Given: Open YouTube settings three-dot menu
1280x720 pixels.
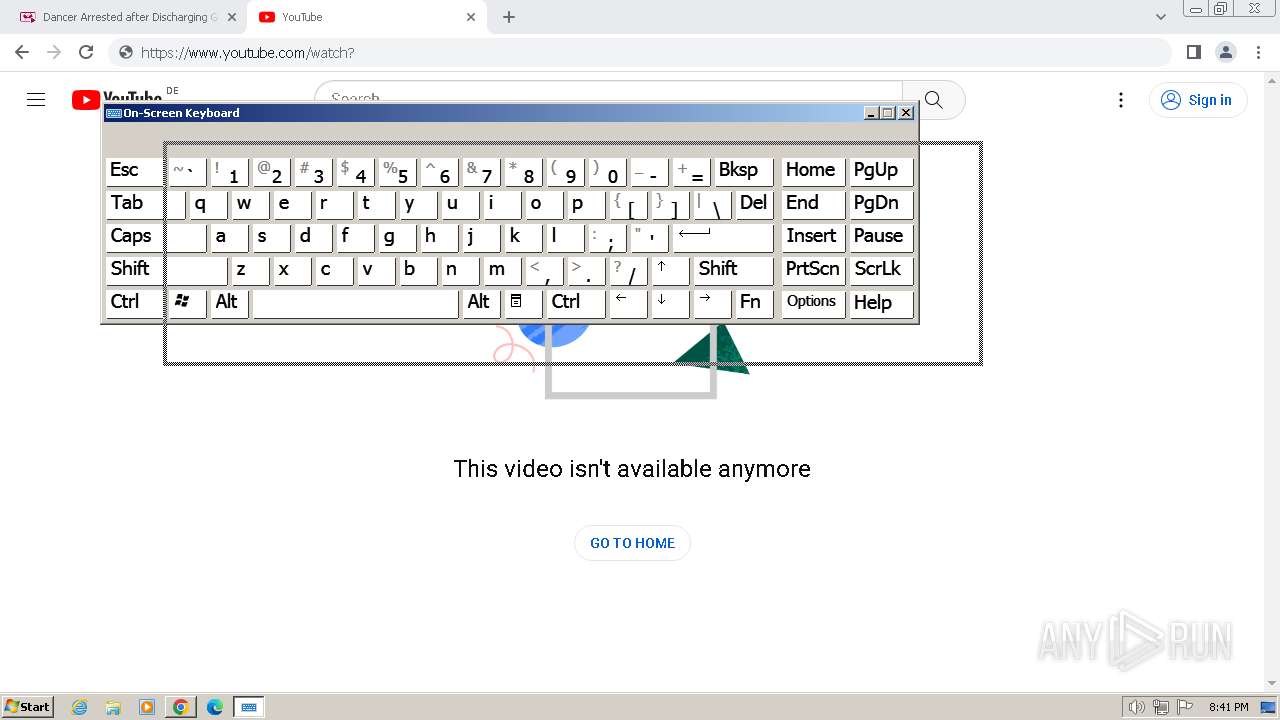Looking at the screenshot, I should pos(1121,99).
